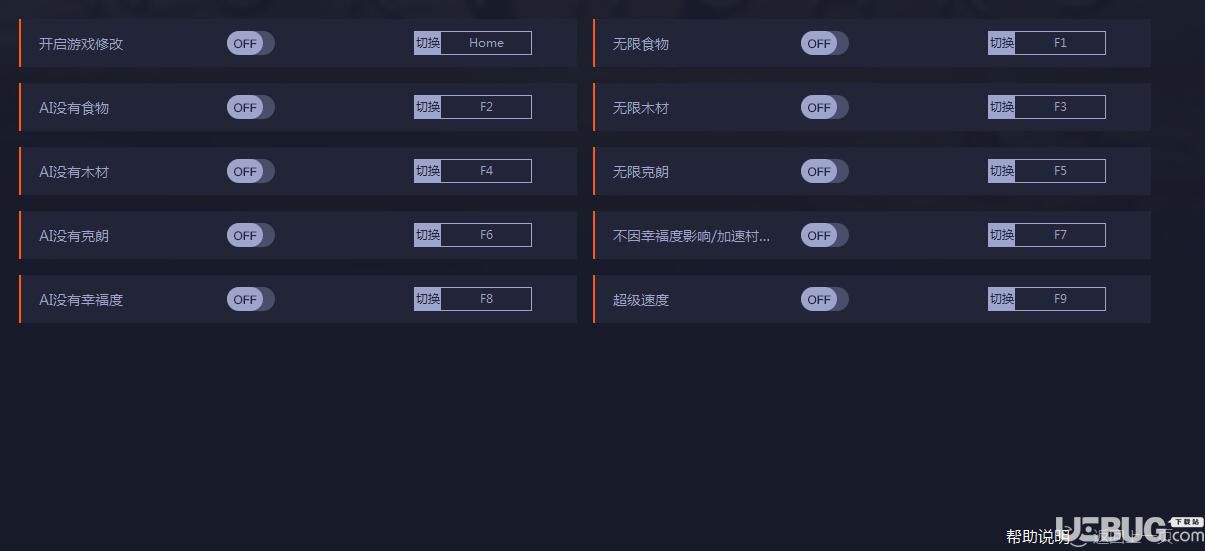
Task: Click the 切换 label beside F6
Action: [x=428, y=235]
